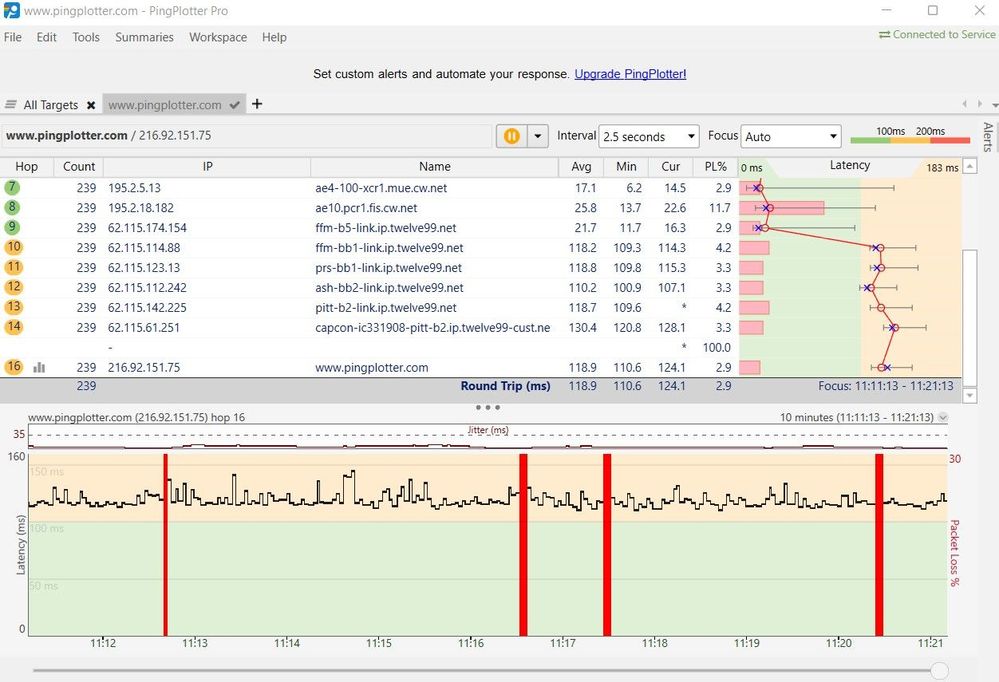Select the hop 14 orange circle

click(x=13, y=327)
